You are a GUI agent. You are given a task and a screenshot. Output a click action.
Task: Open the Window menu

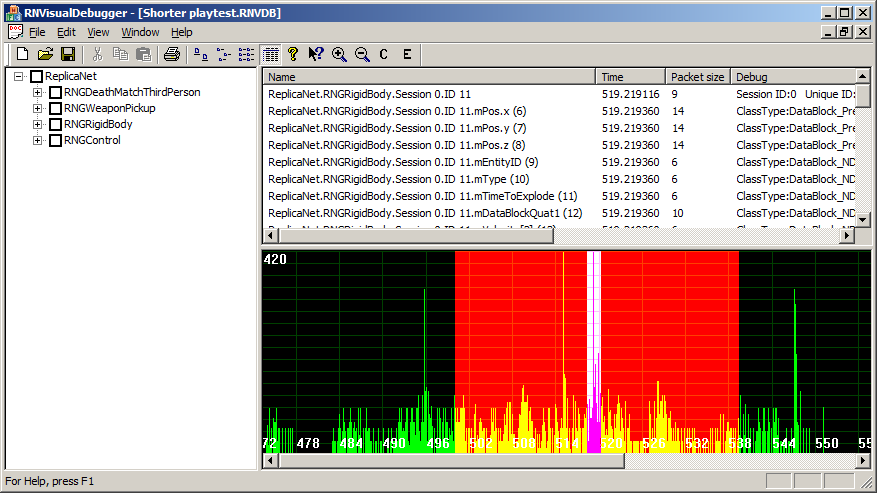[x=140, y=32]
